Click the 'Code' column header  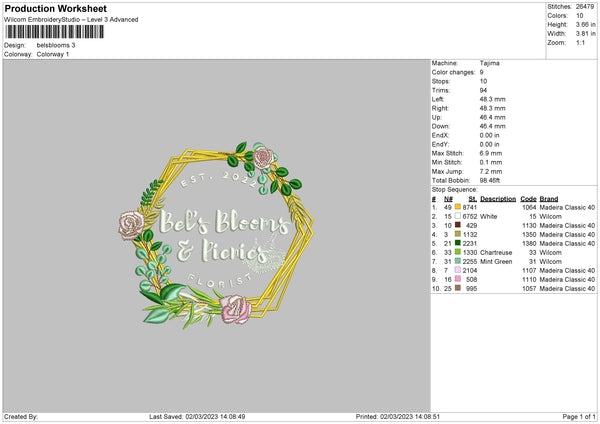coord(528,199)
